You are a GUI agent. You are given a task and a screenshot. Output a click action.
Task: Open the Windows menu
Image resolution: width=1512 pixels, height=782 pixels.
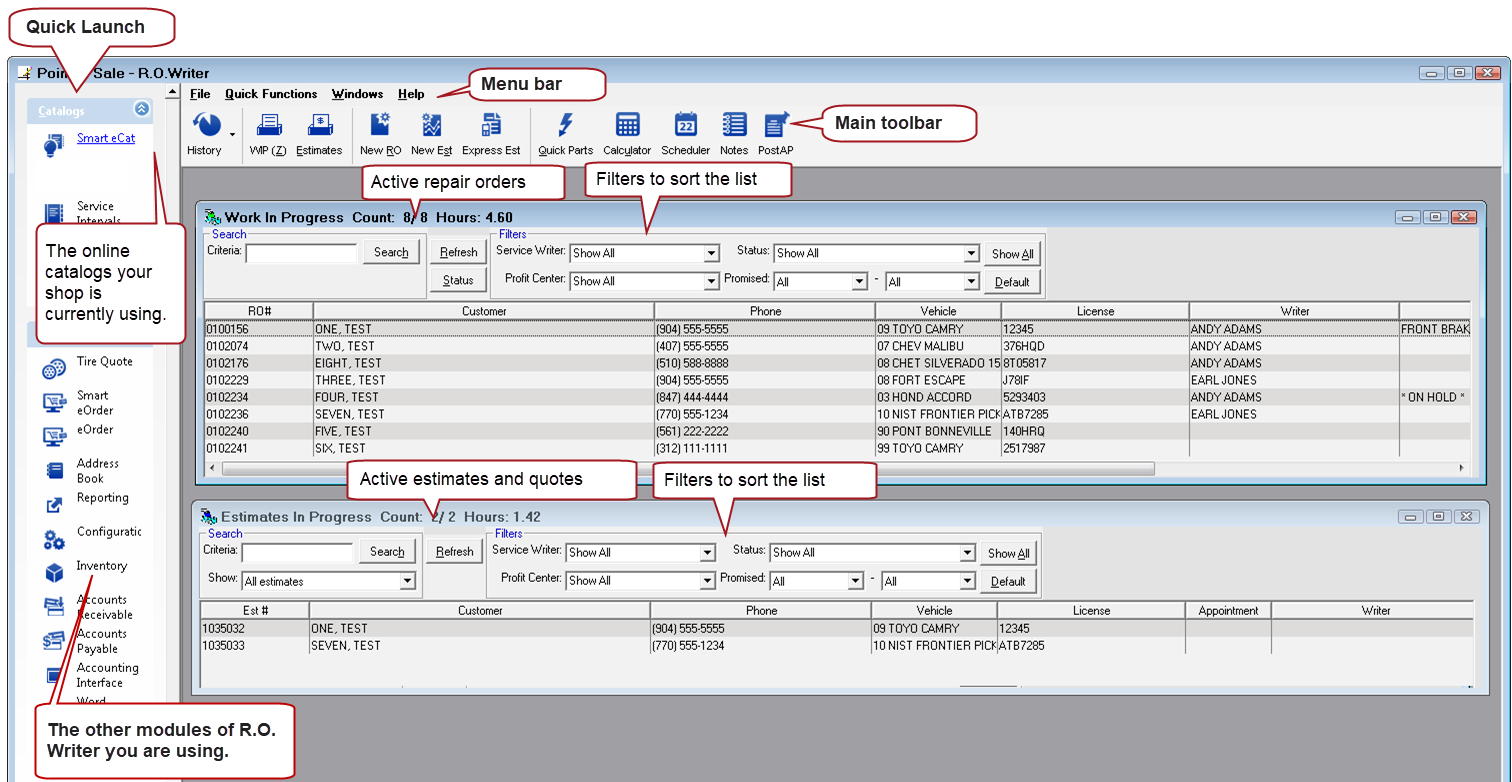[357, 94]
